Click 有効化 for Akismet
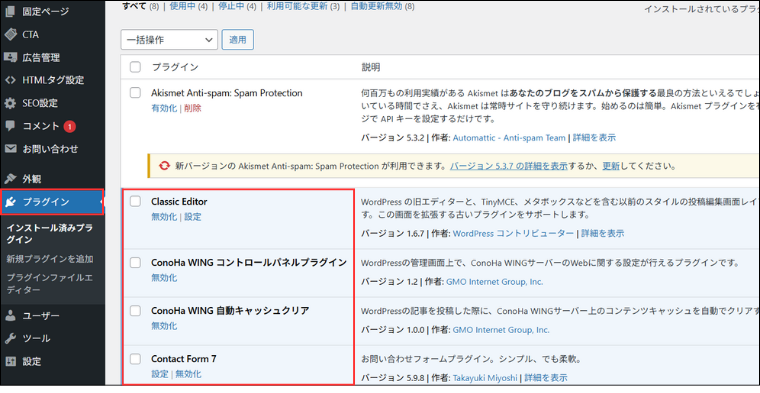 (x=164, y=108)
